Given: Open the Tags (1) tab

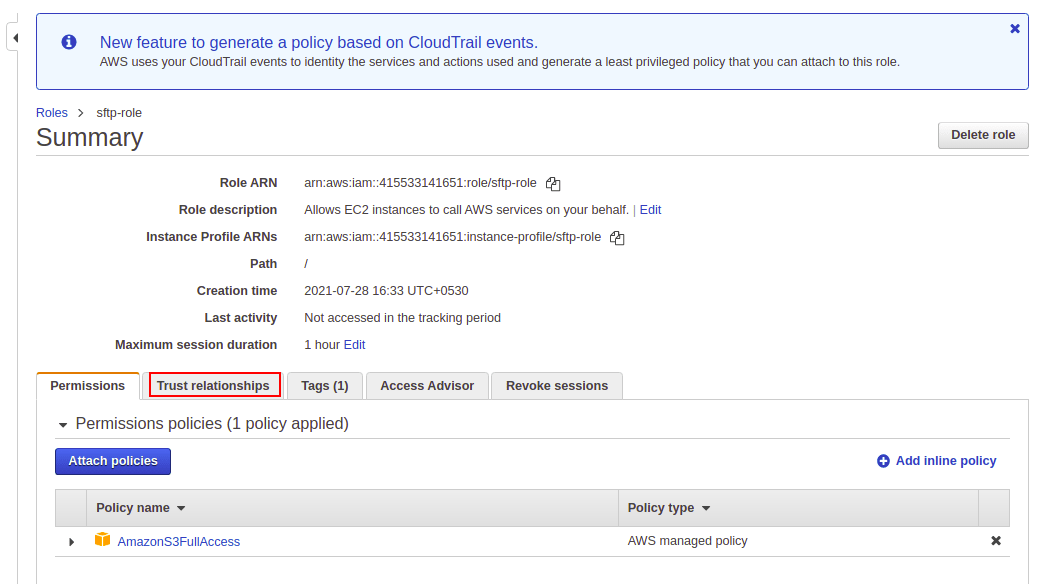Looking at the screenshot, I should [325, 386].
